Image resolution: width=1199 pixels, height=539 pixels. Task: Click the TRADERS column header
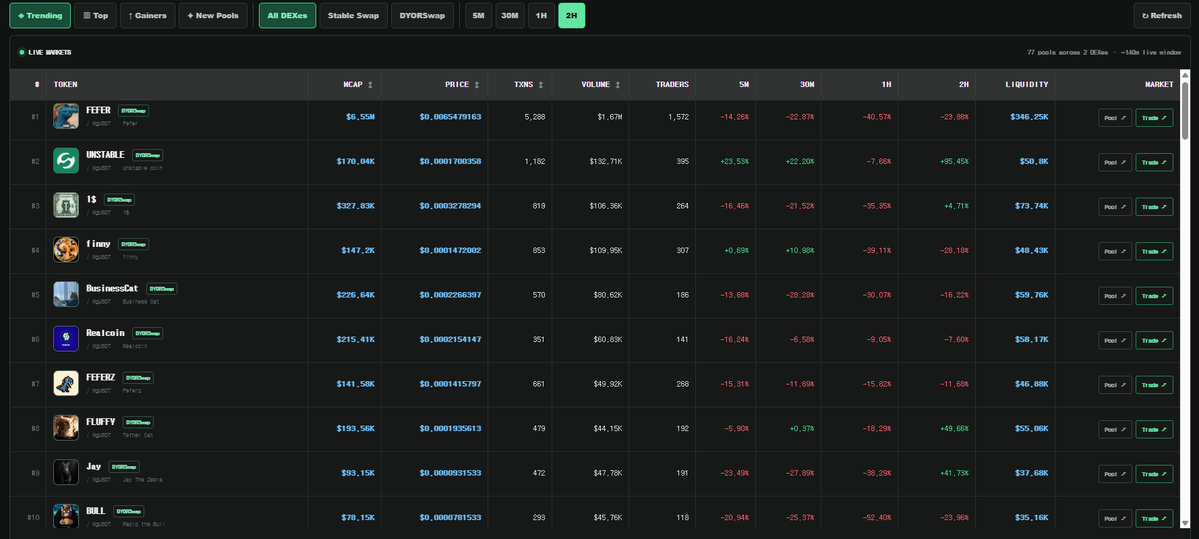coord(671,85)
